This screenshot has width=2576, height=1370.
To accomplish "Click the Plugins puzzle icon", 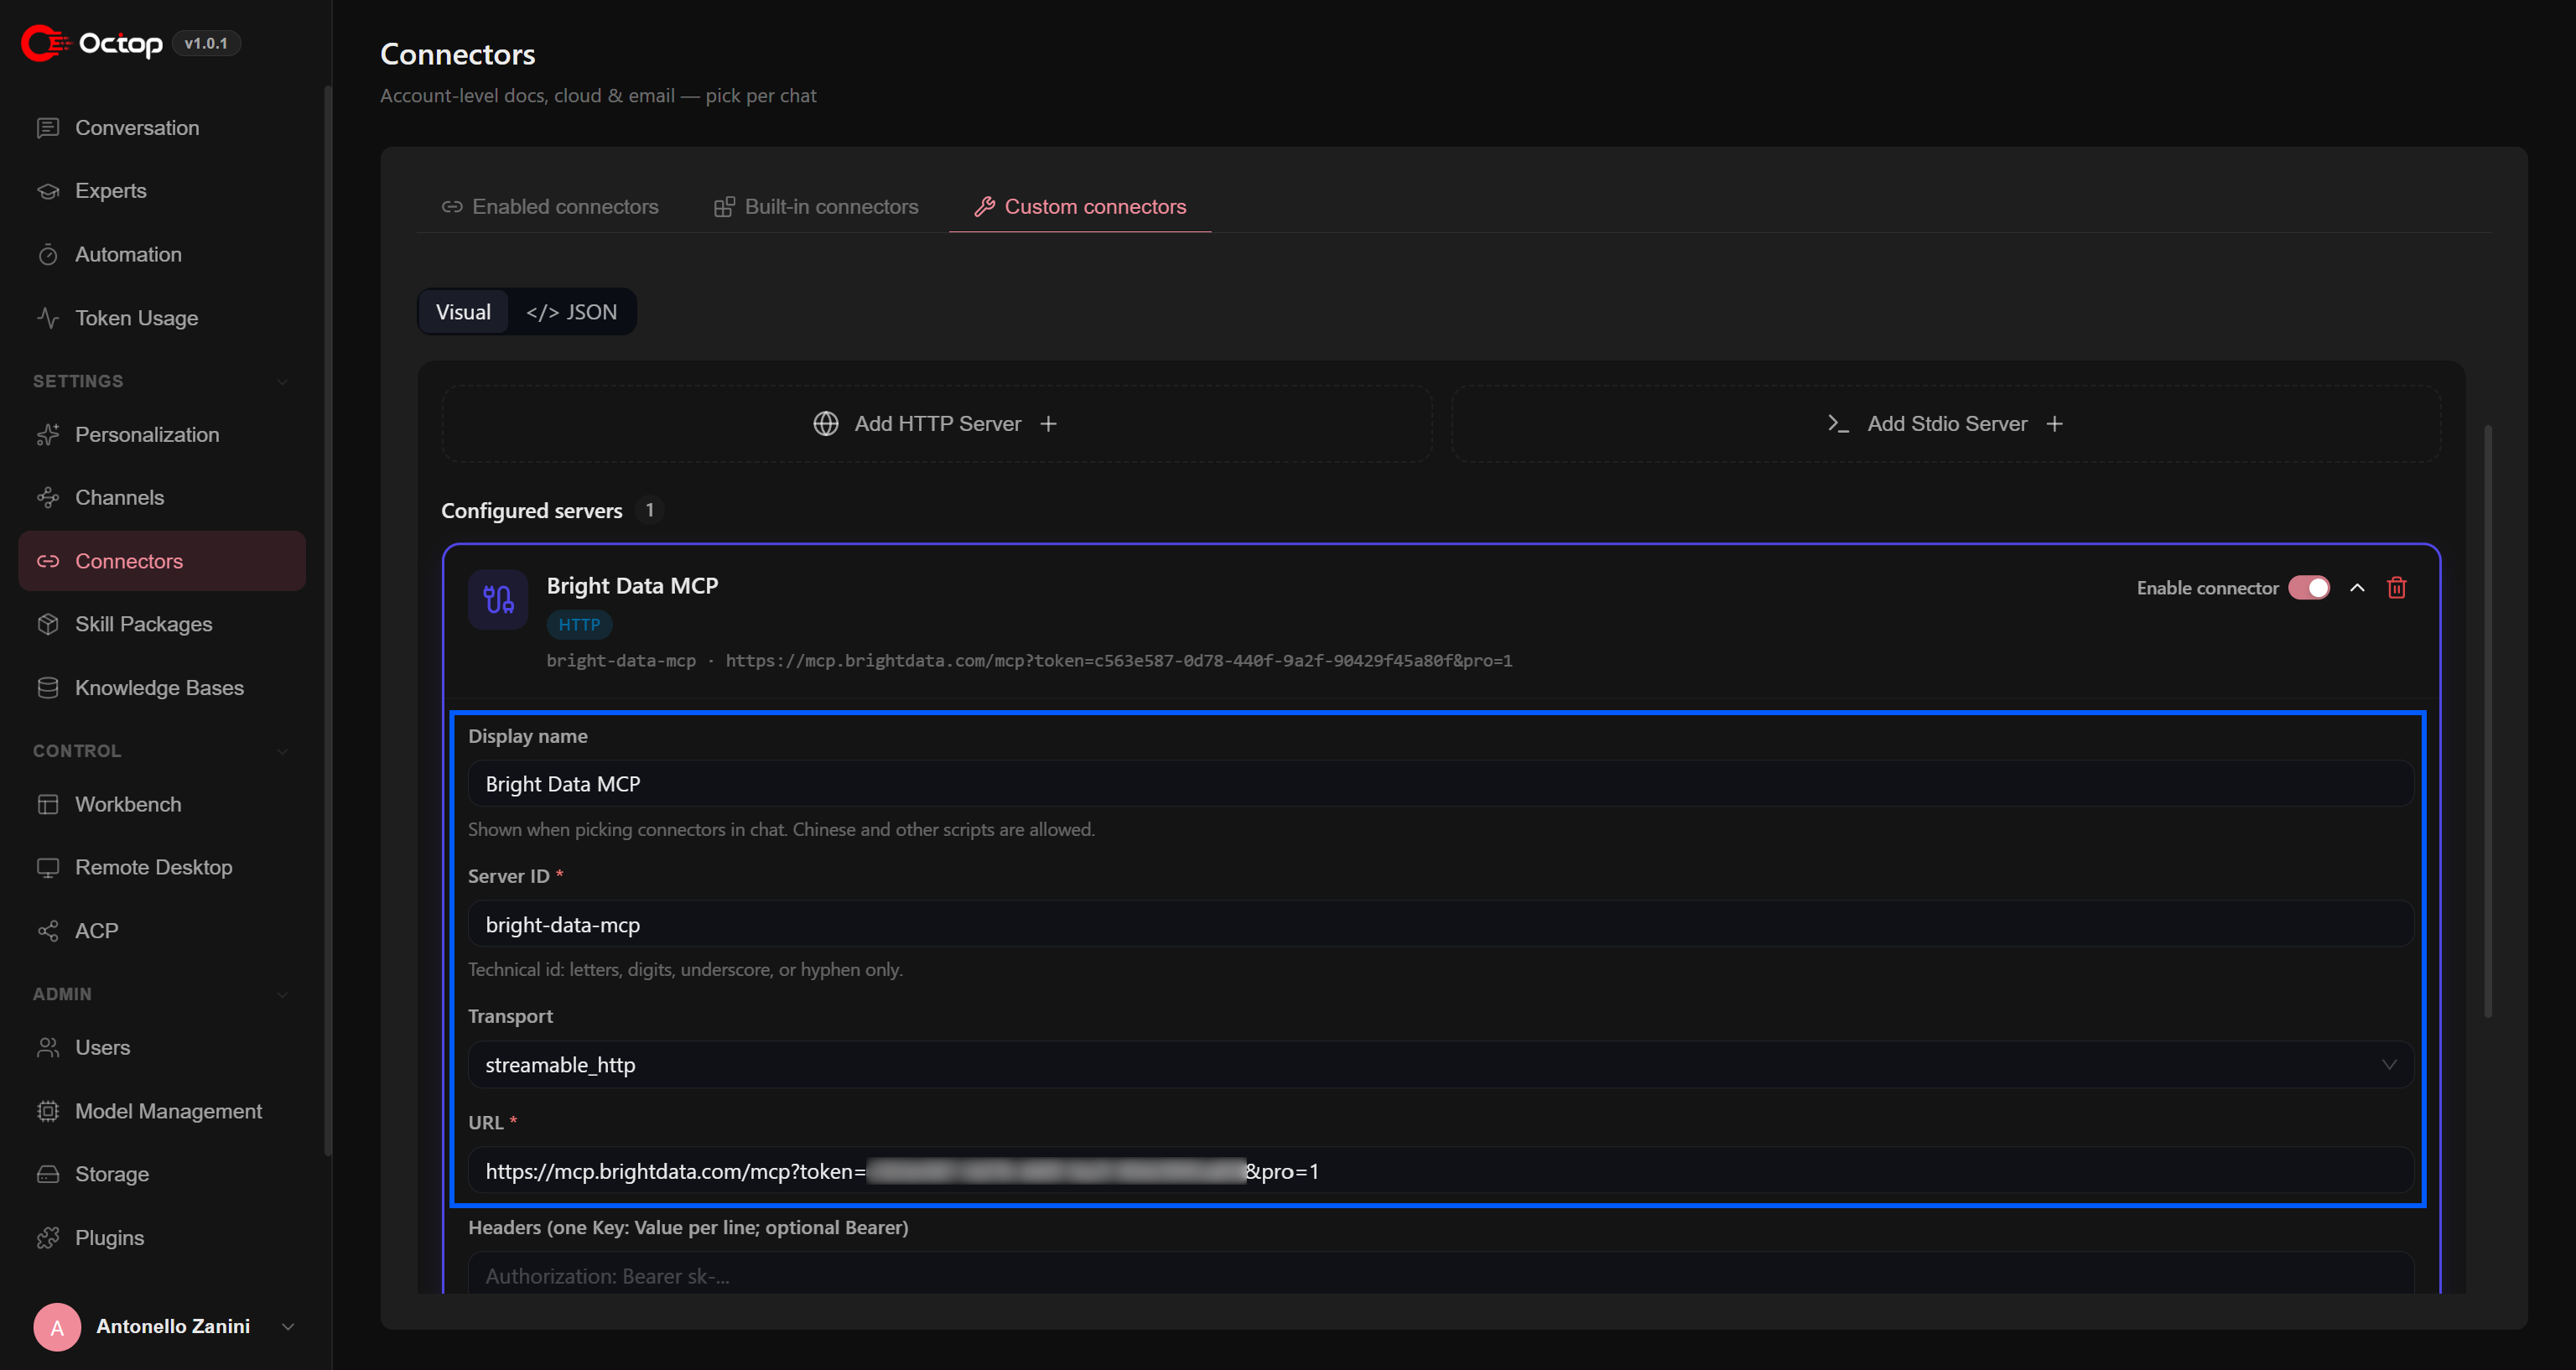I will [48, 1238].
